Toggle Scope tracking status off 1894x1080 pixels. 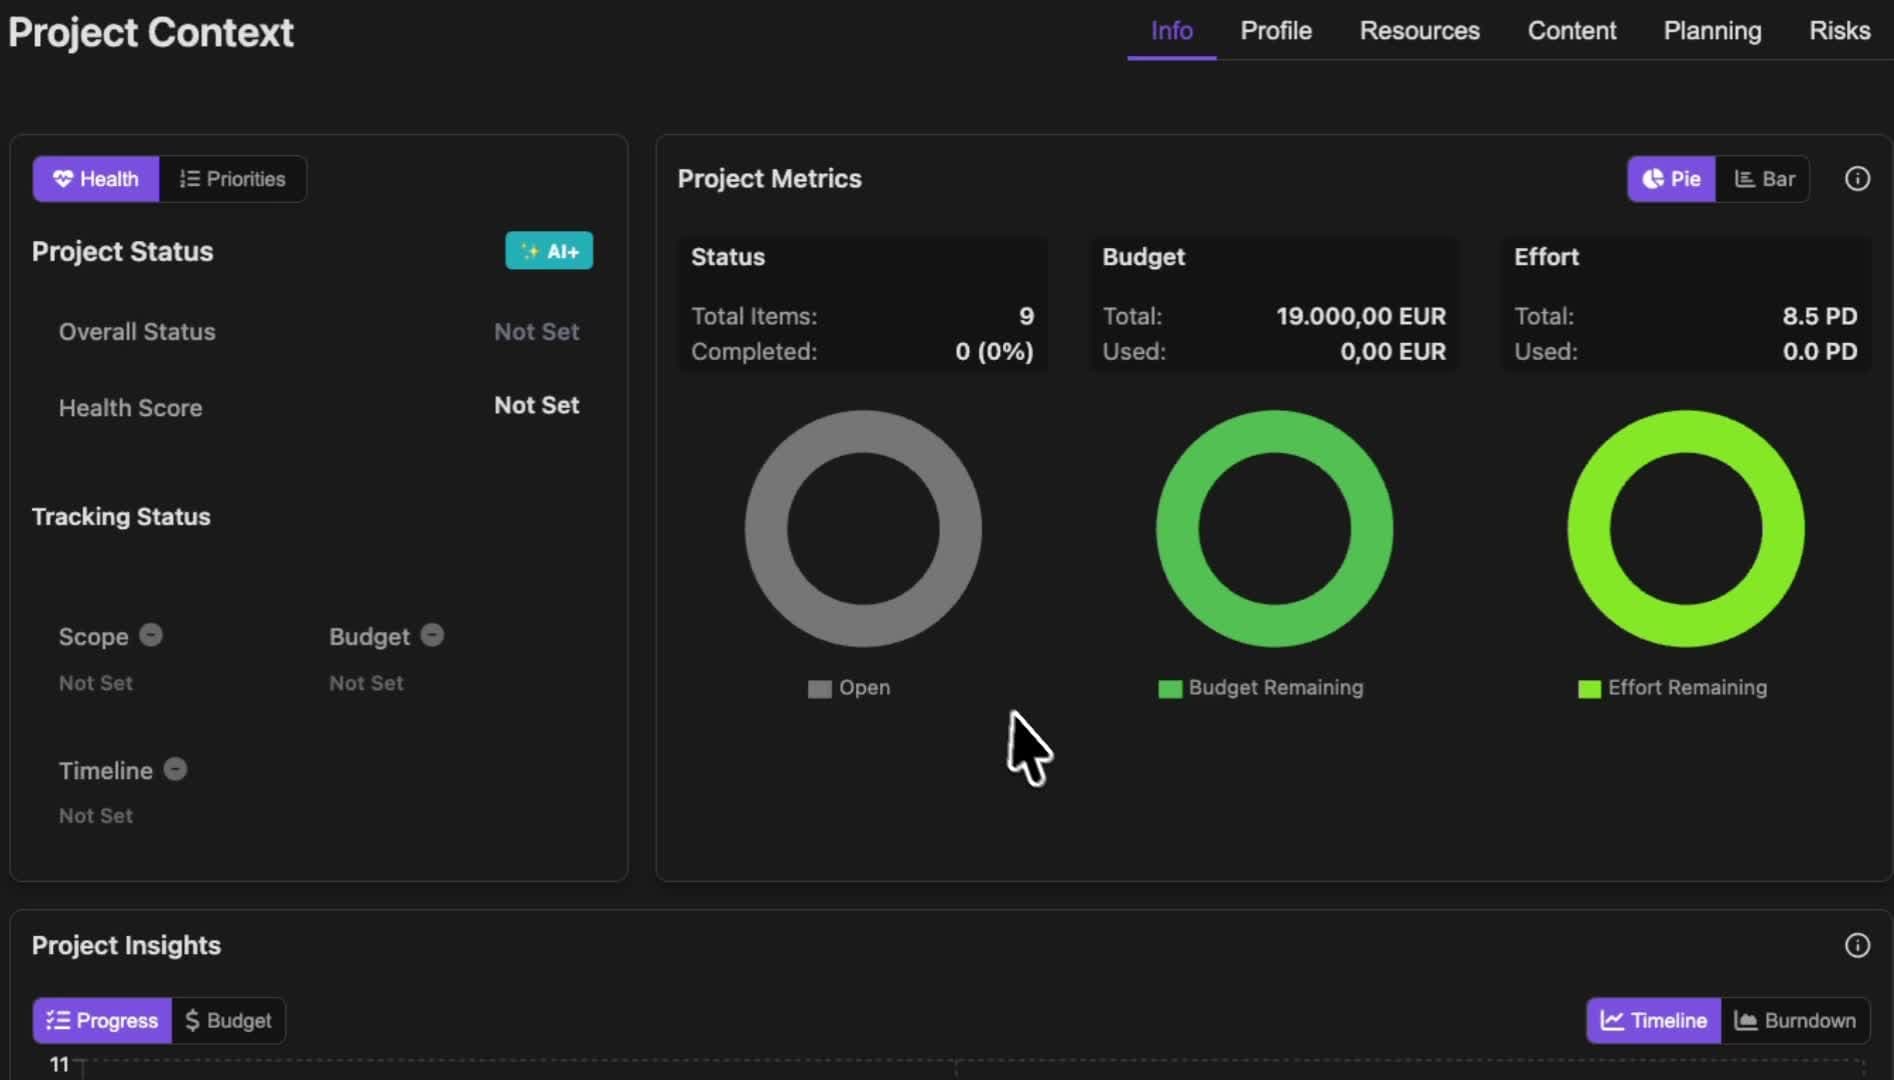click(150, 635)
